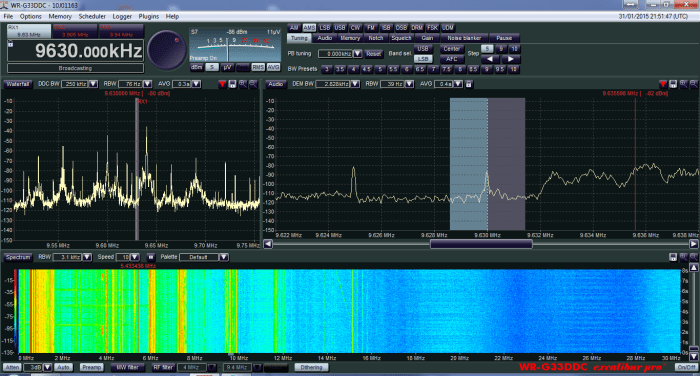This screenshot has width=700, height=376.
Task: Select AM demodulation mode
Action: click(294, 28)
